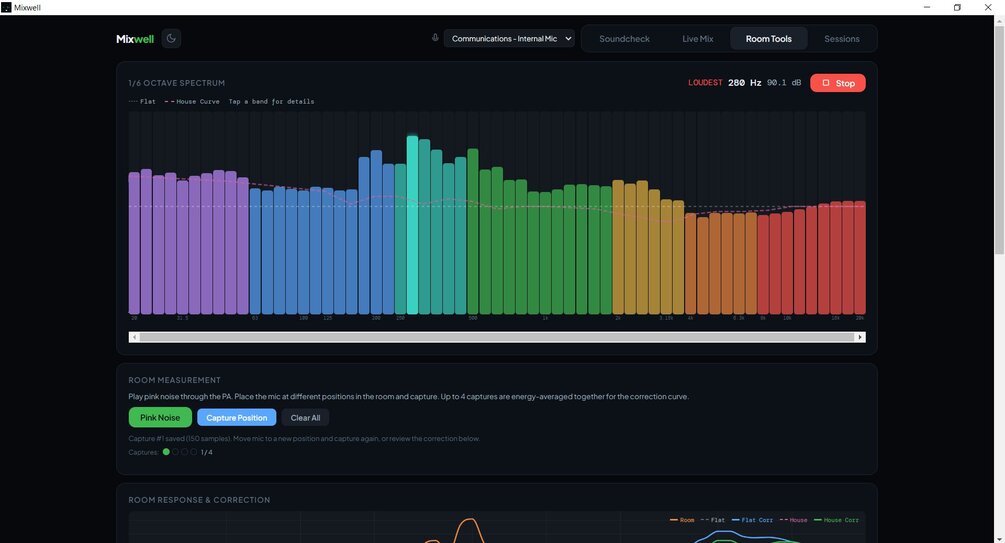The width and height of the screenshot is (1005, 543).
Task: Click the horizontal spectrum scrollbar track
Action: coord(497,337)
